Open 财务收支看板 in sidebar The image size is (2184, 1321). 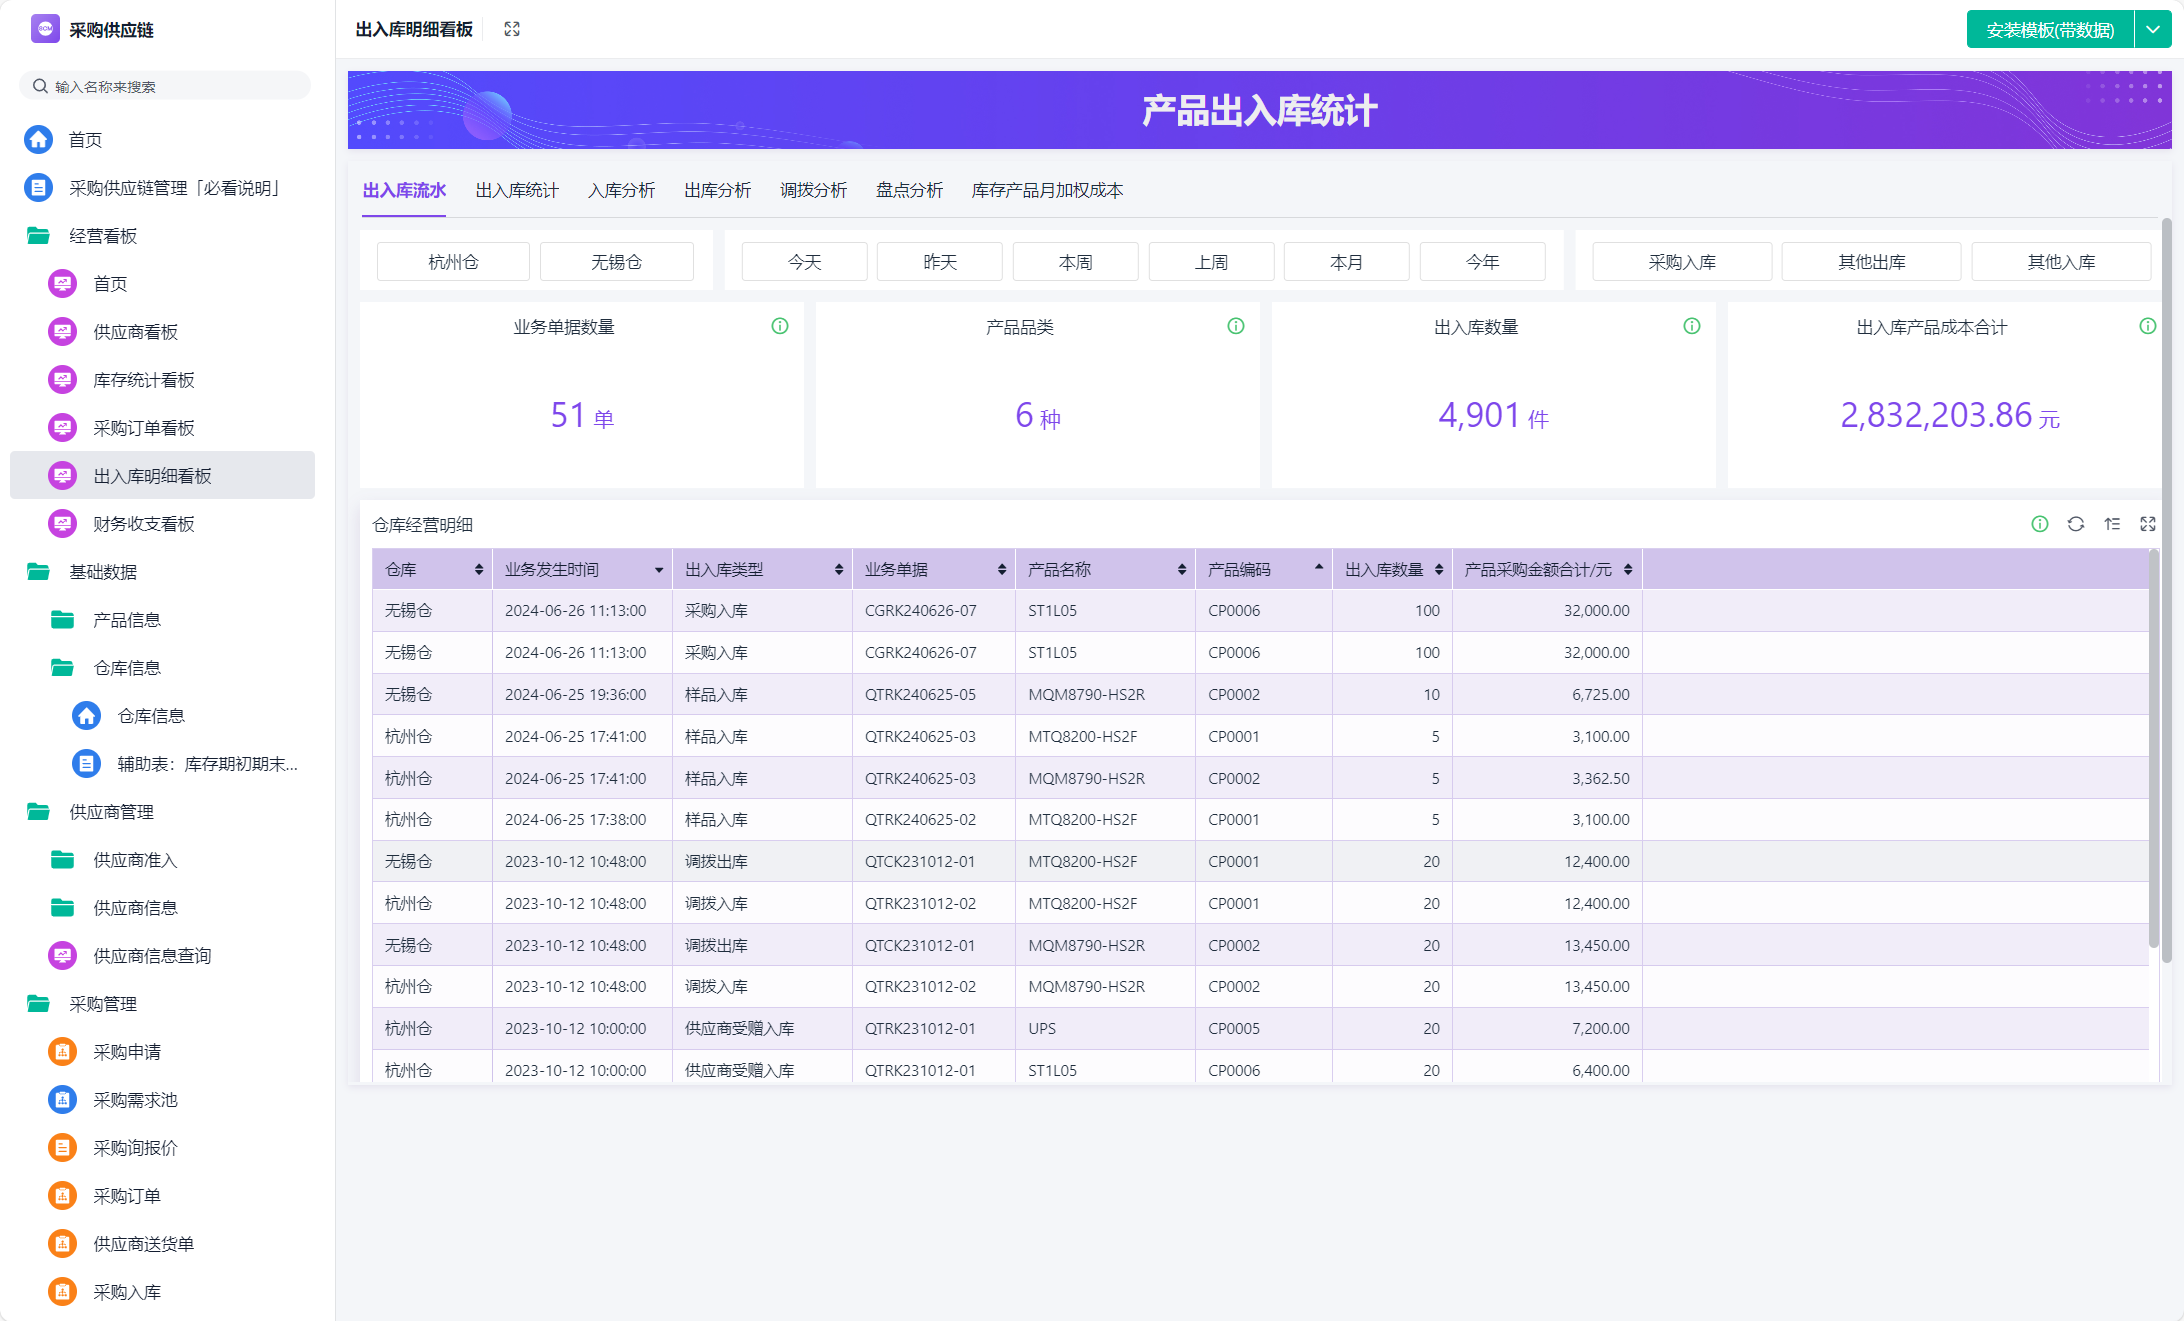pyautogui.click(x=144, y=524)
